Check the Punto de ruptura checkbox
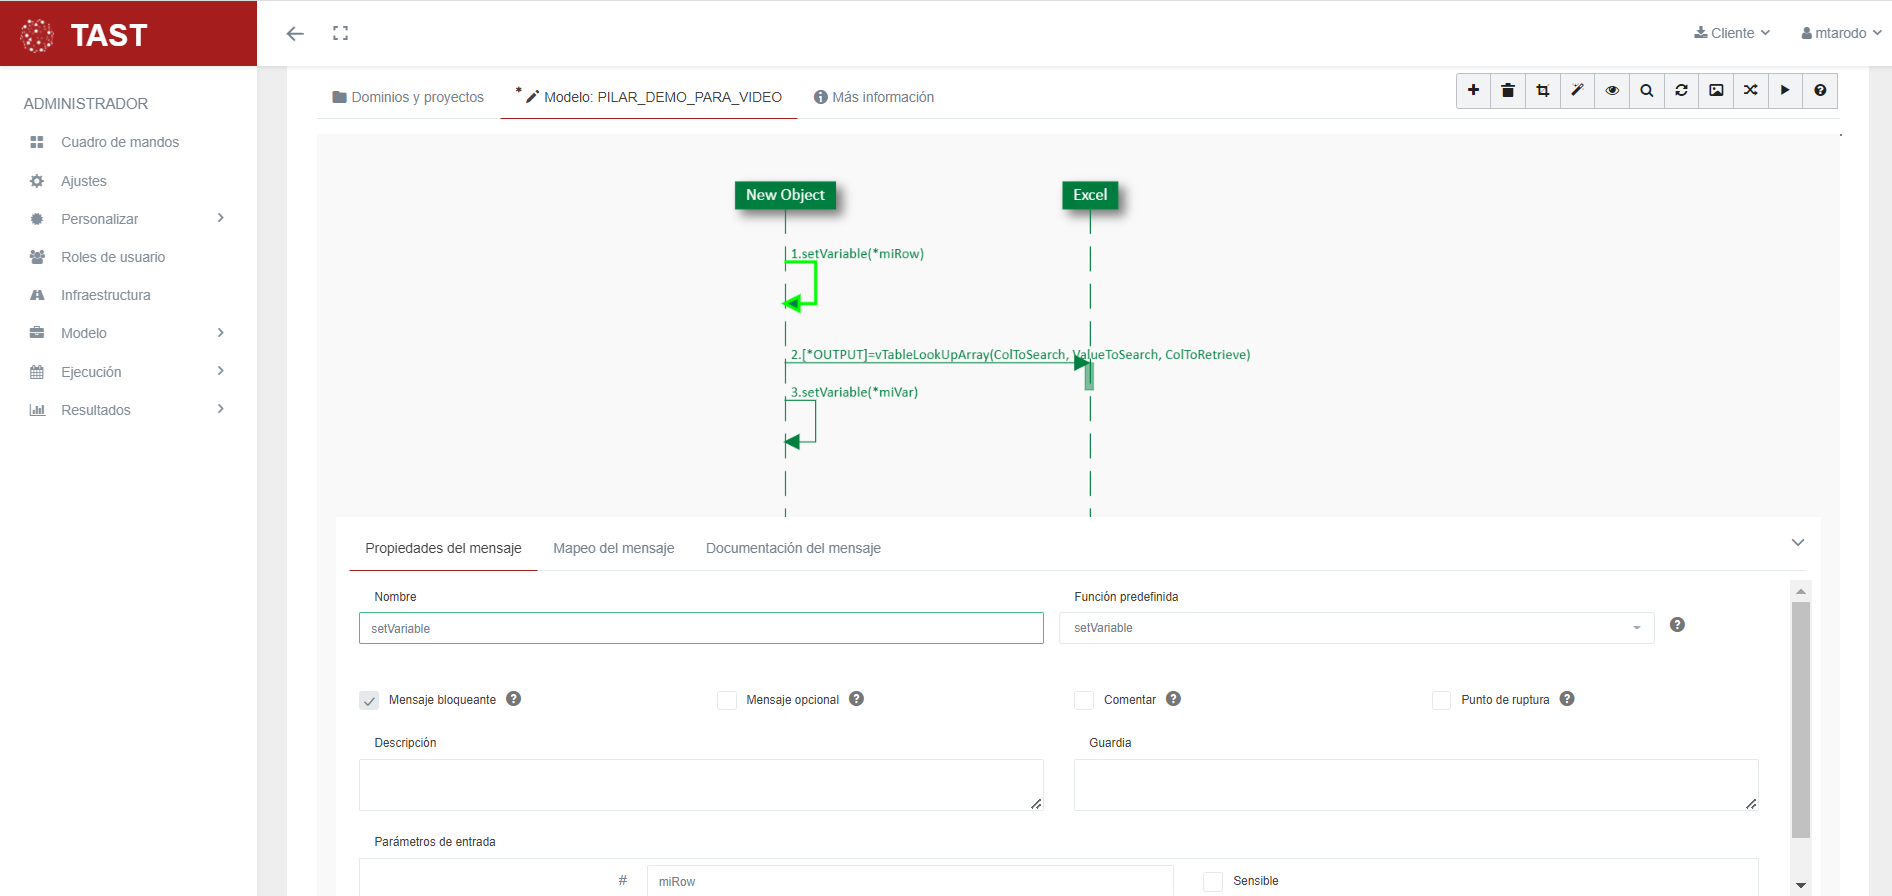The width and height of the screenshot is (1892, 896). (x=1441, y=700)
